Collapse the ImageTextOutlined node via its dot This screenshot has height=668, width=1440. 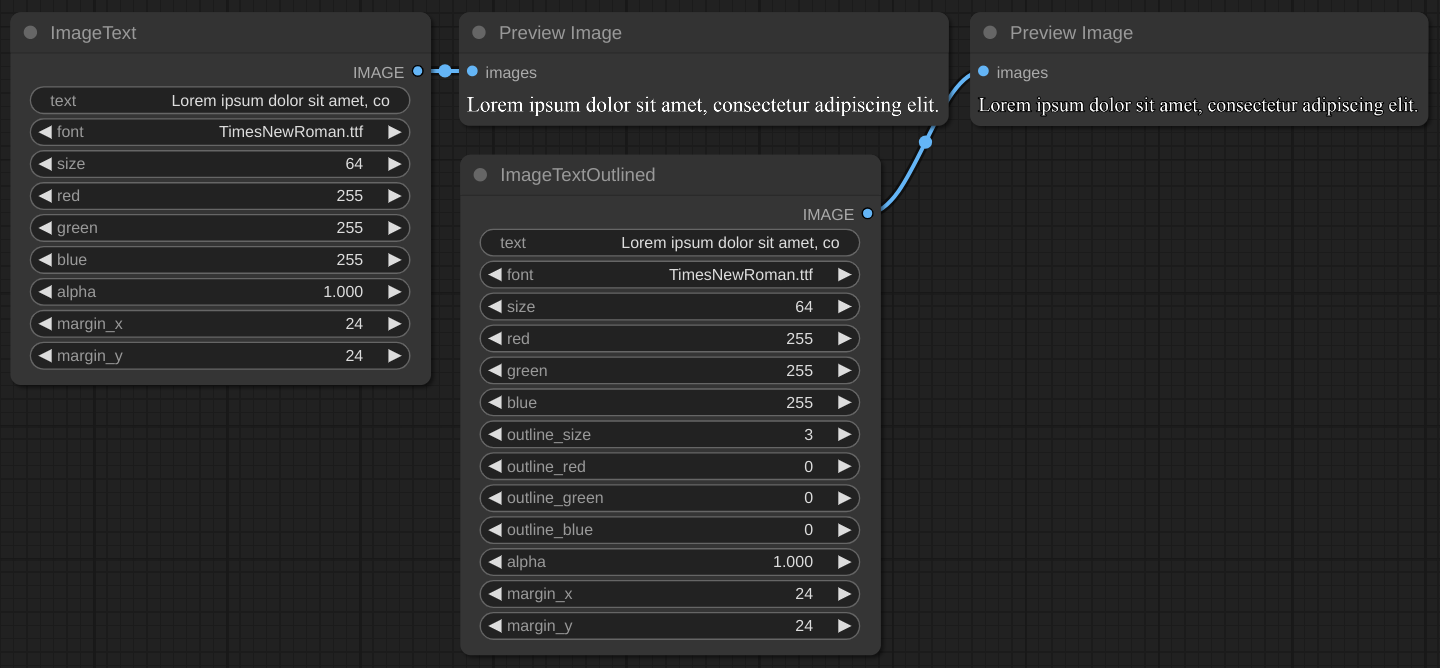[x=480, y=175]
